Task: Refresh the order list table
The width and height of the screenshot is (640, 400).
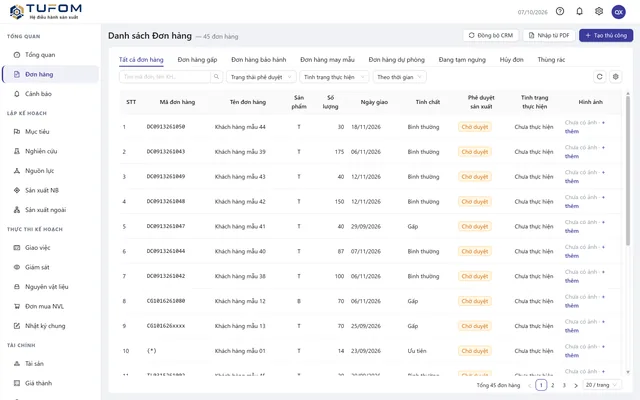Action: [599, 77]
